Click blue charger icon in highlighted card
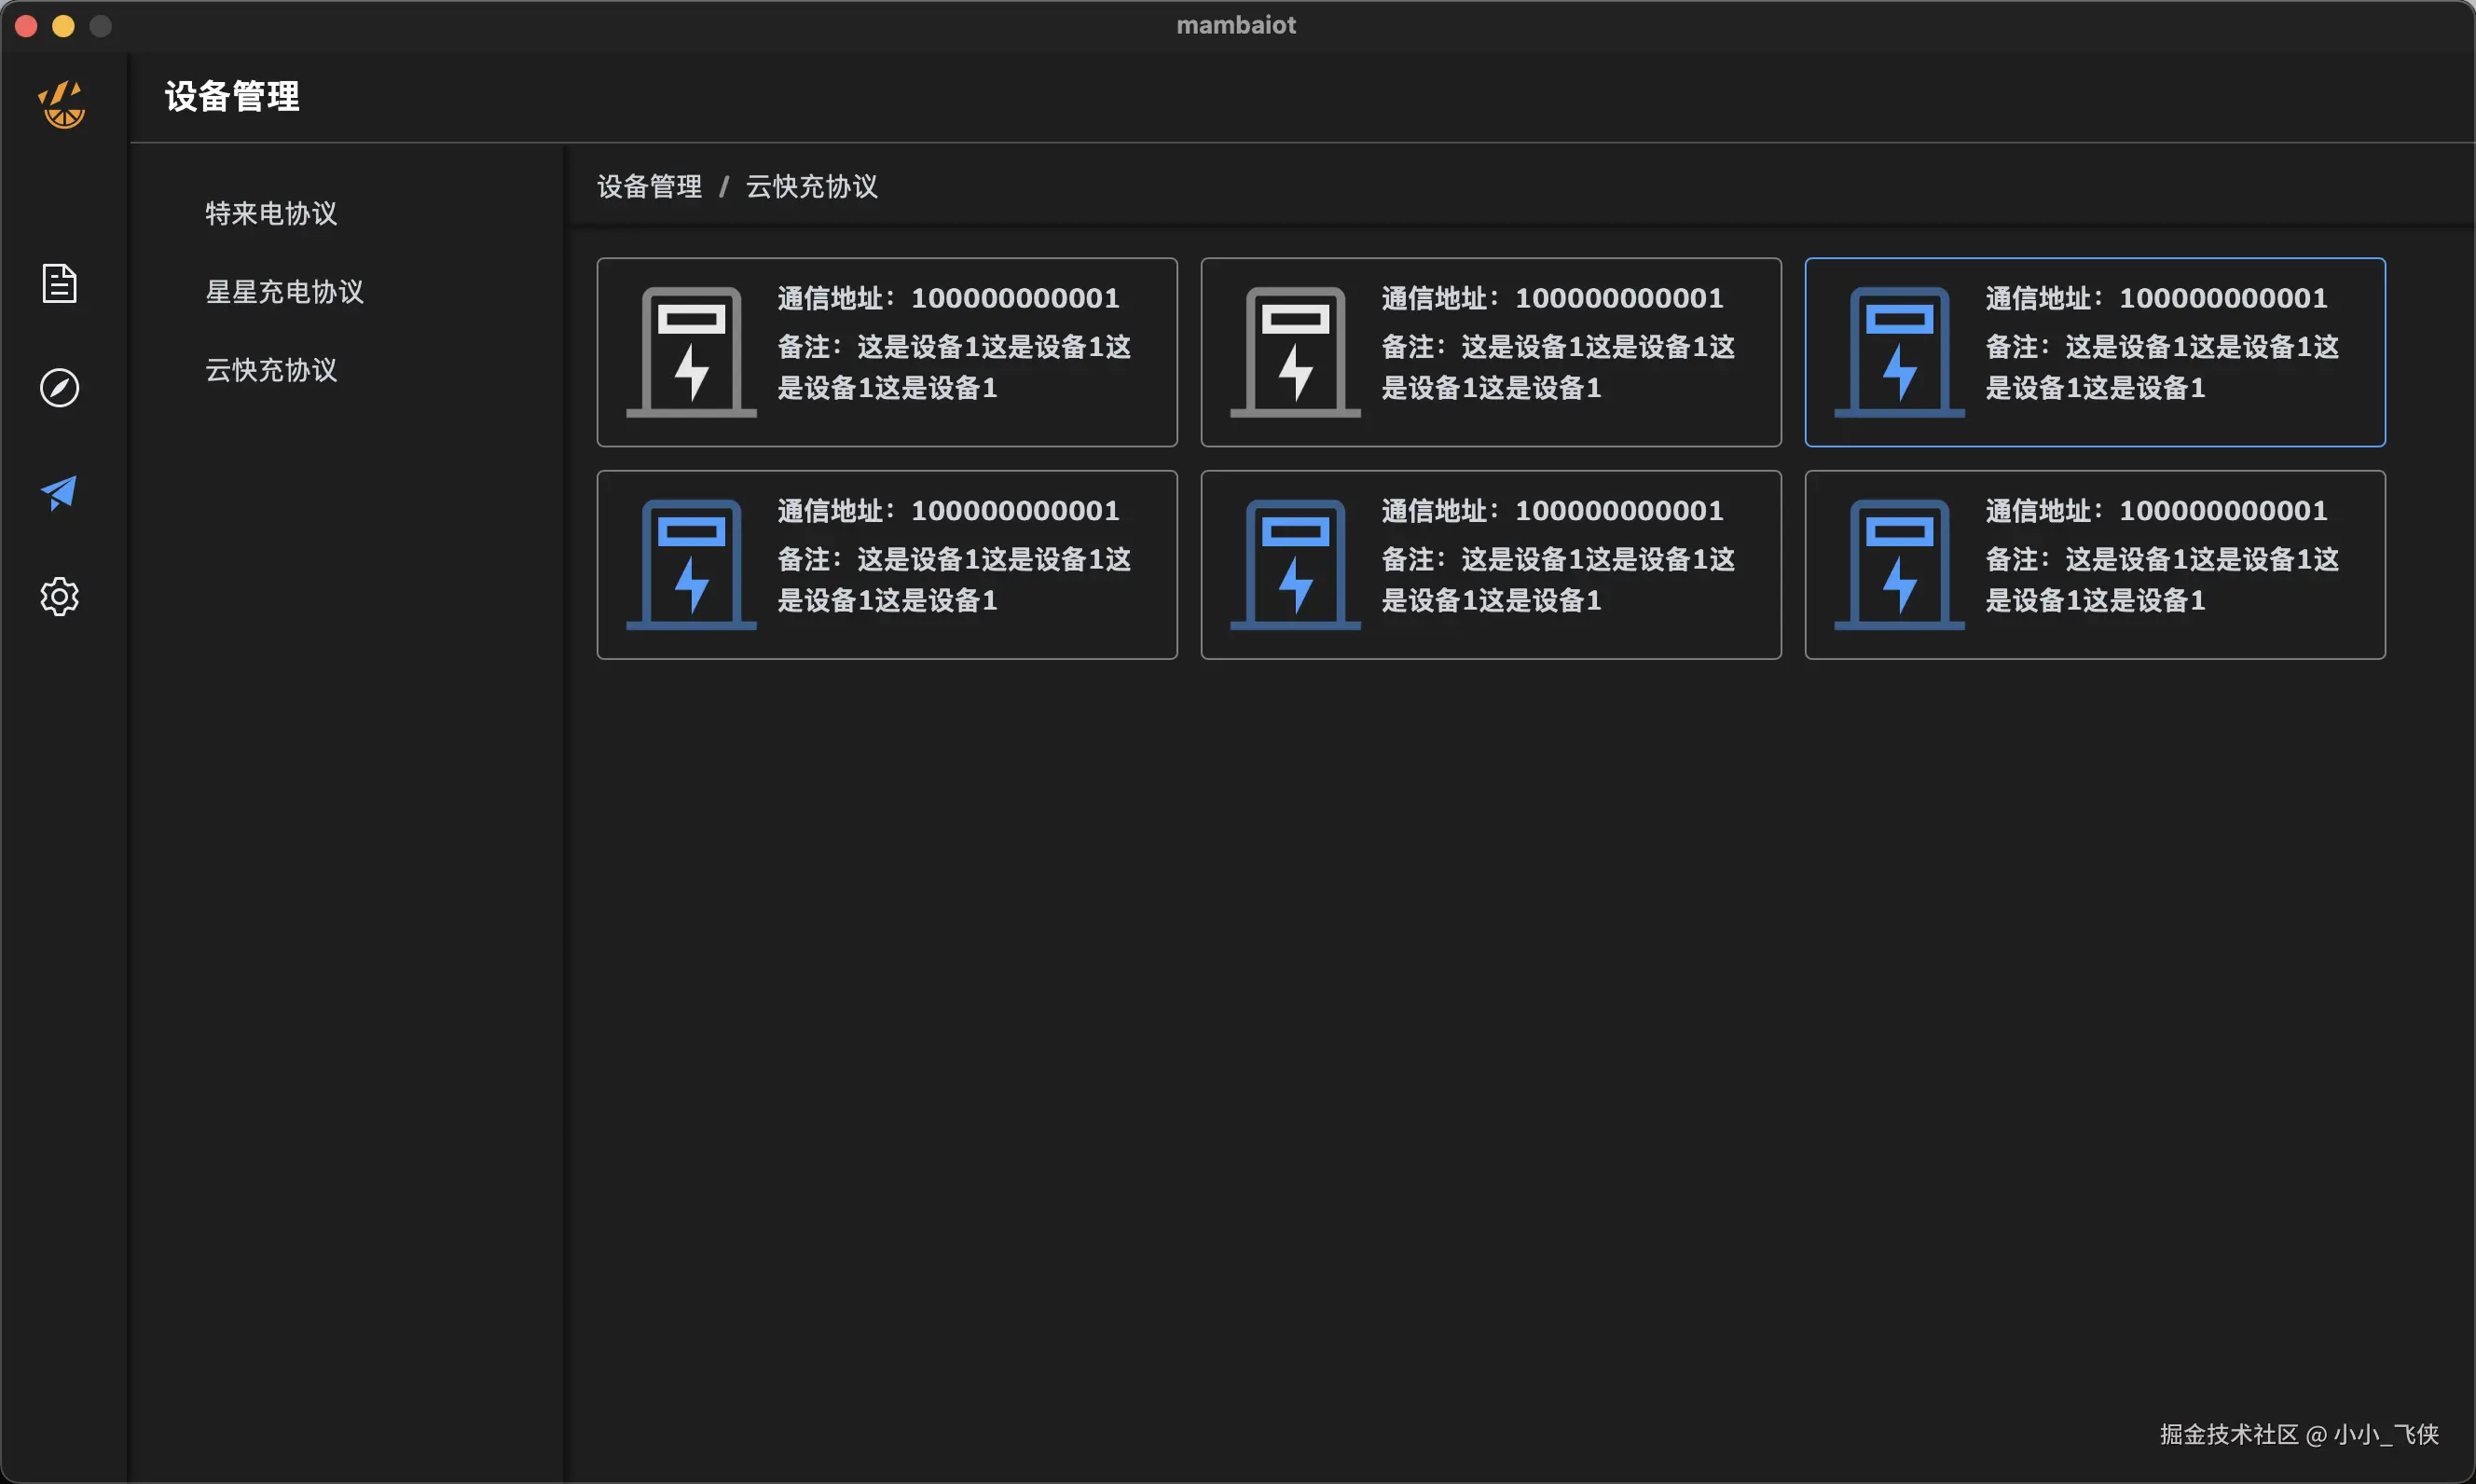Screen dimensions: 2476x1484 (x=1899, y=352)
